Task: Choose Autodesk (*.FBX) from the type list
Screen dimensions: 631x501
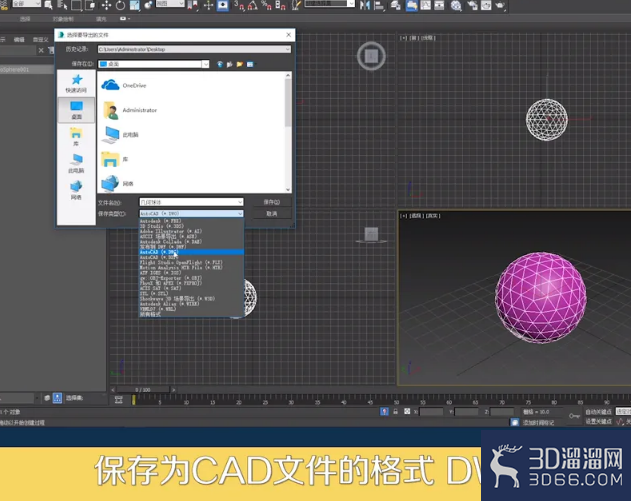Action: [x=191, y=221]
